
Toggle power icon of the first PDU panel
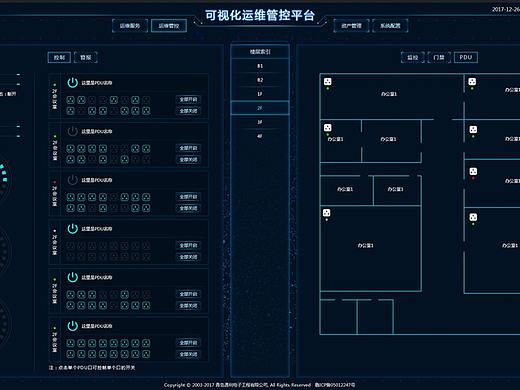click(x=72, y=83)
